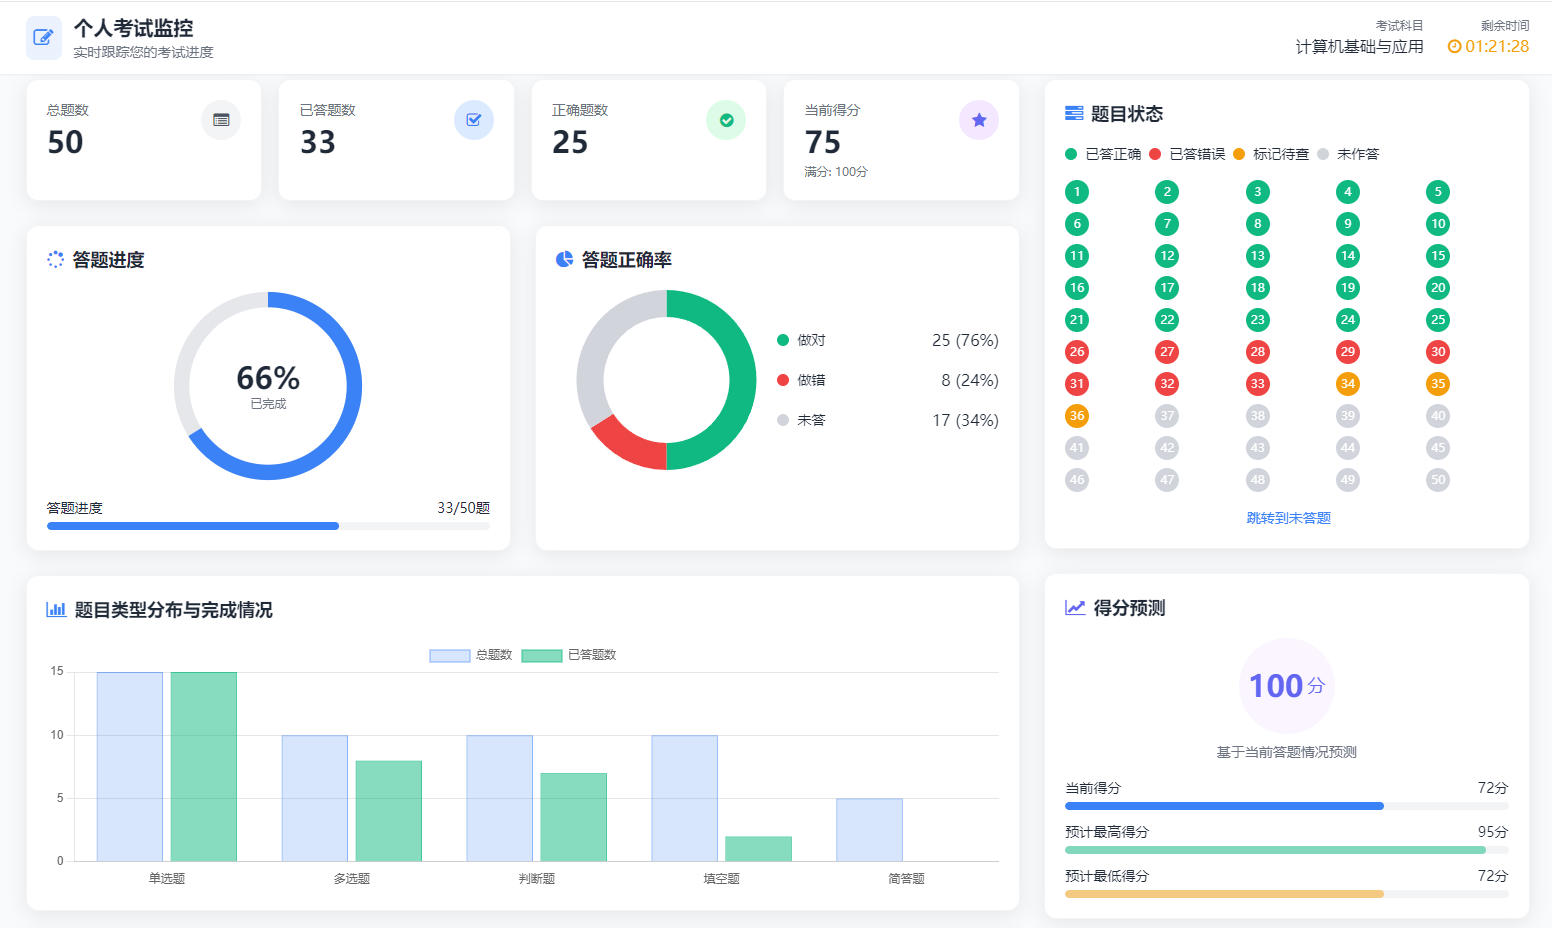Image resolution: width=1552 pixels, height=928 pixels.
Task: Click the 题目类型分布 bar chart icon
Action: (56, 609)
